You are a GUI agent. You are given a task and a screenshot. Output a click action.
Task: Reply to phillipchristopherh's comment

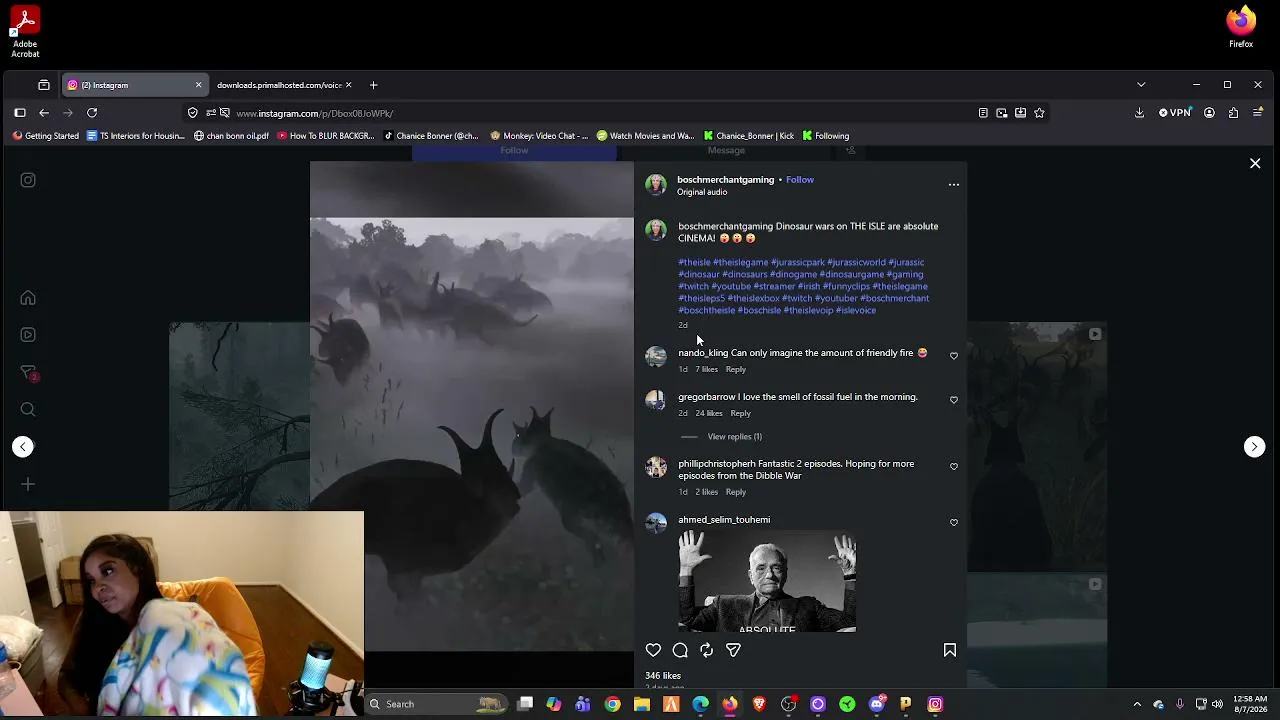[x=735, y=493]
